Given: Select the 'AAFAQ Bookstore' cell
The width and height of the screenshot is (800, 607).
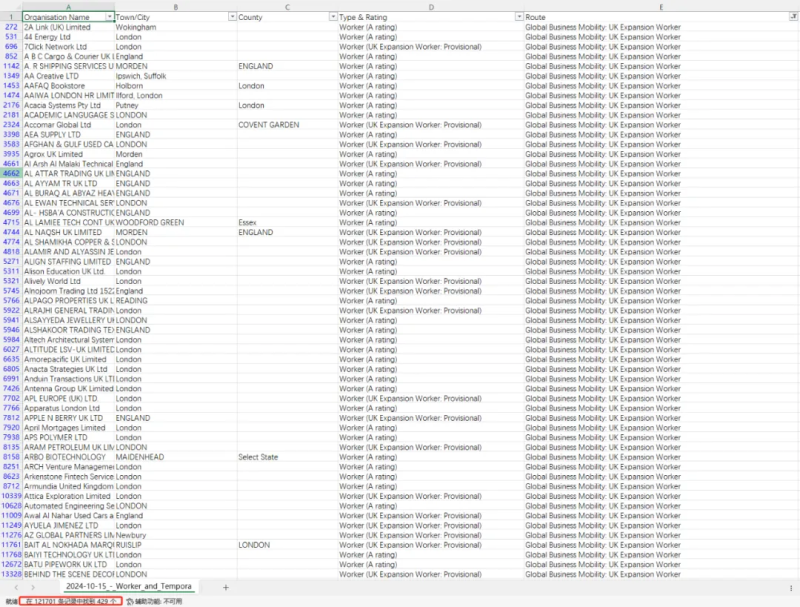Looking at the screenshot, I should [x=68, y=86].
